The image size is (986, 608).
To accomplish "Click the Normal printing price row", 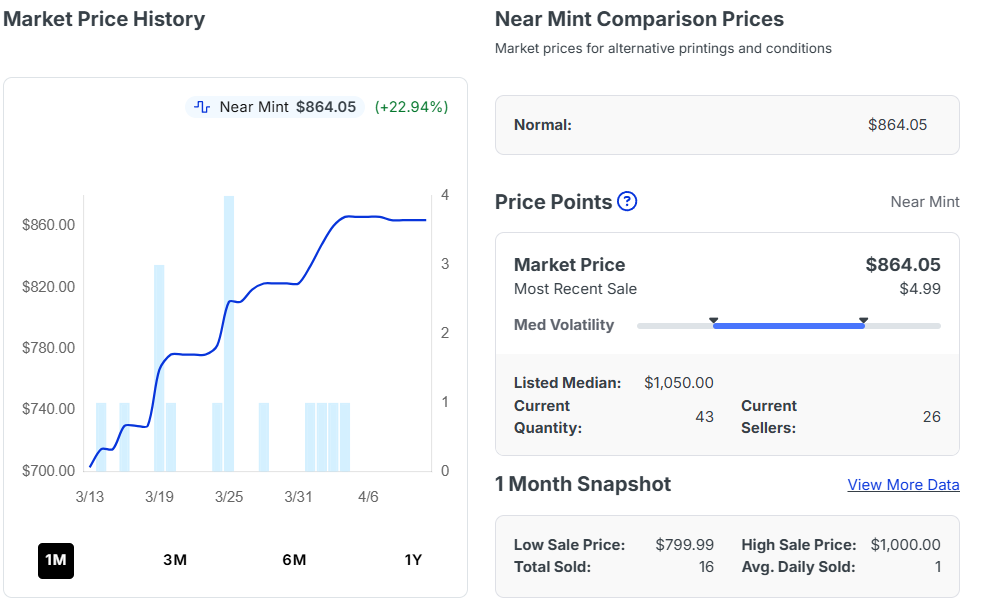I will coord(727,125).
